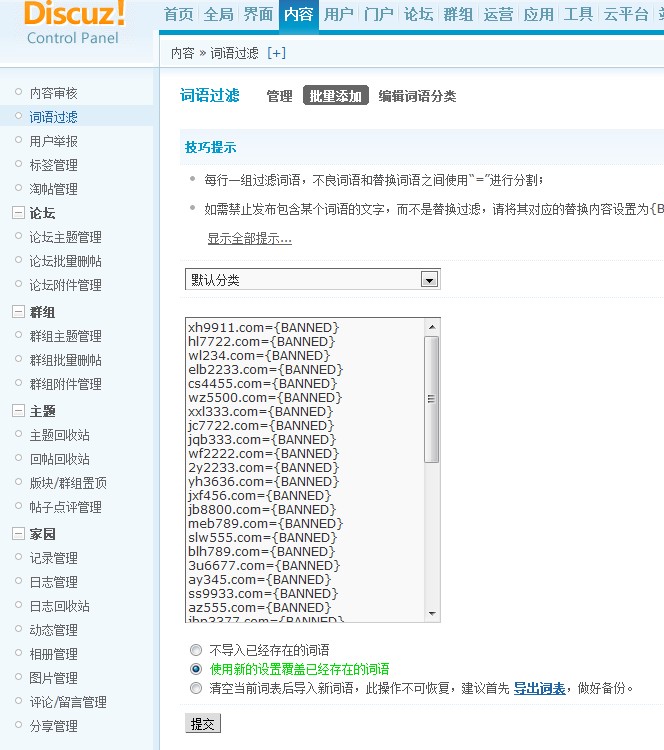Collapse the 论坛 sidebar section
Screen dimensions: 664x750
[x=18, y=212]
